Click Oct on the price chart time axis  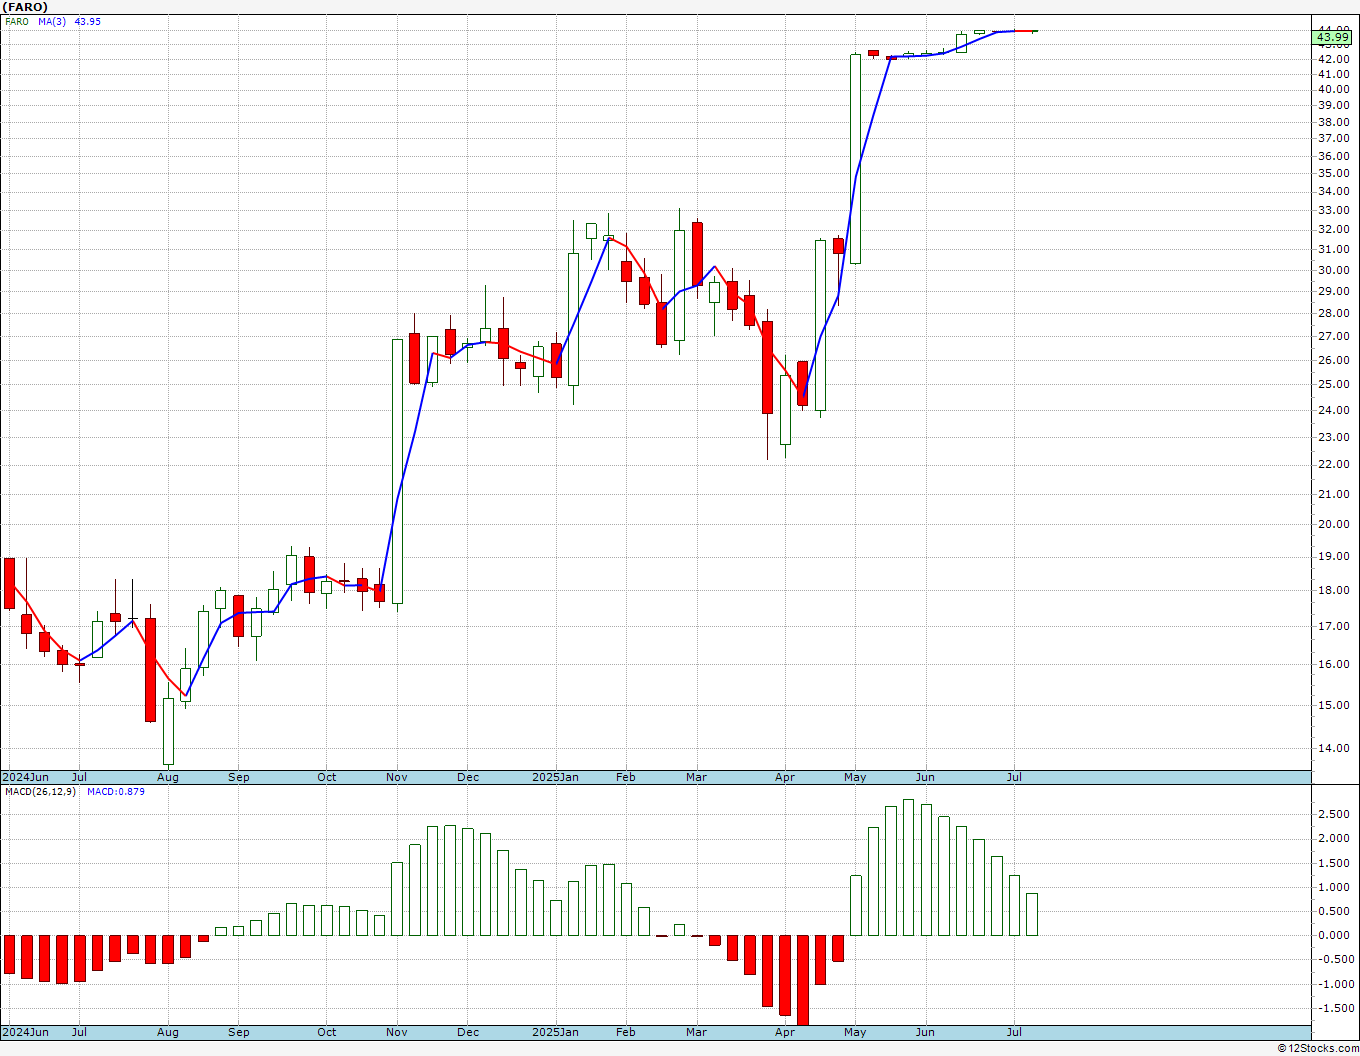[327, 777]
